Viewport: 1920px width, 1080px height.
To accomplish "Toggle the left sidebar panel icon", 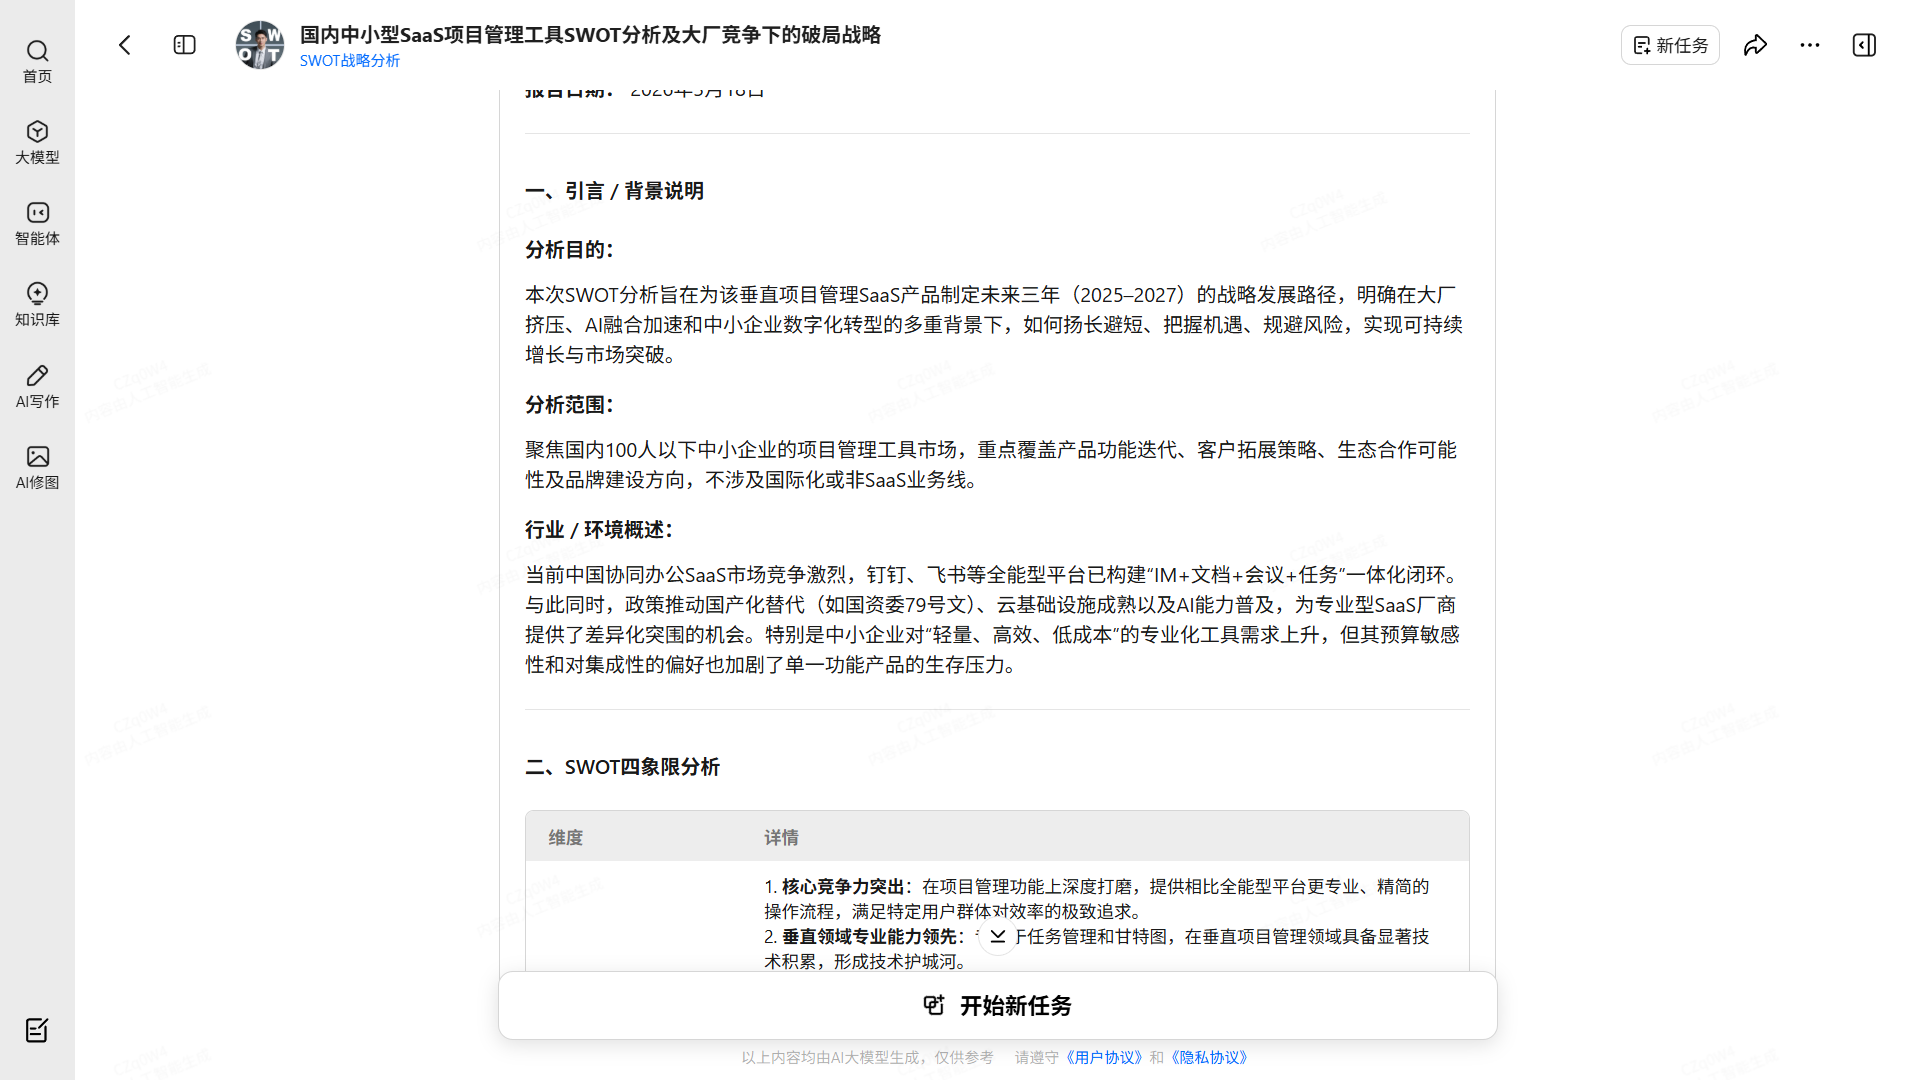I will pyautogui.click(x=185, y=45).
